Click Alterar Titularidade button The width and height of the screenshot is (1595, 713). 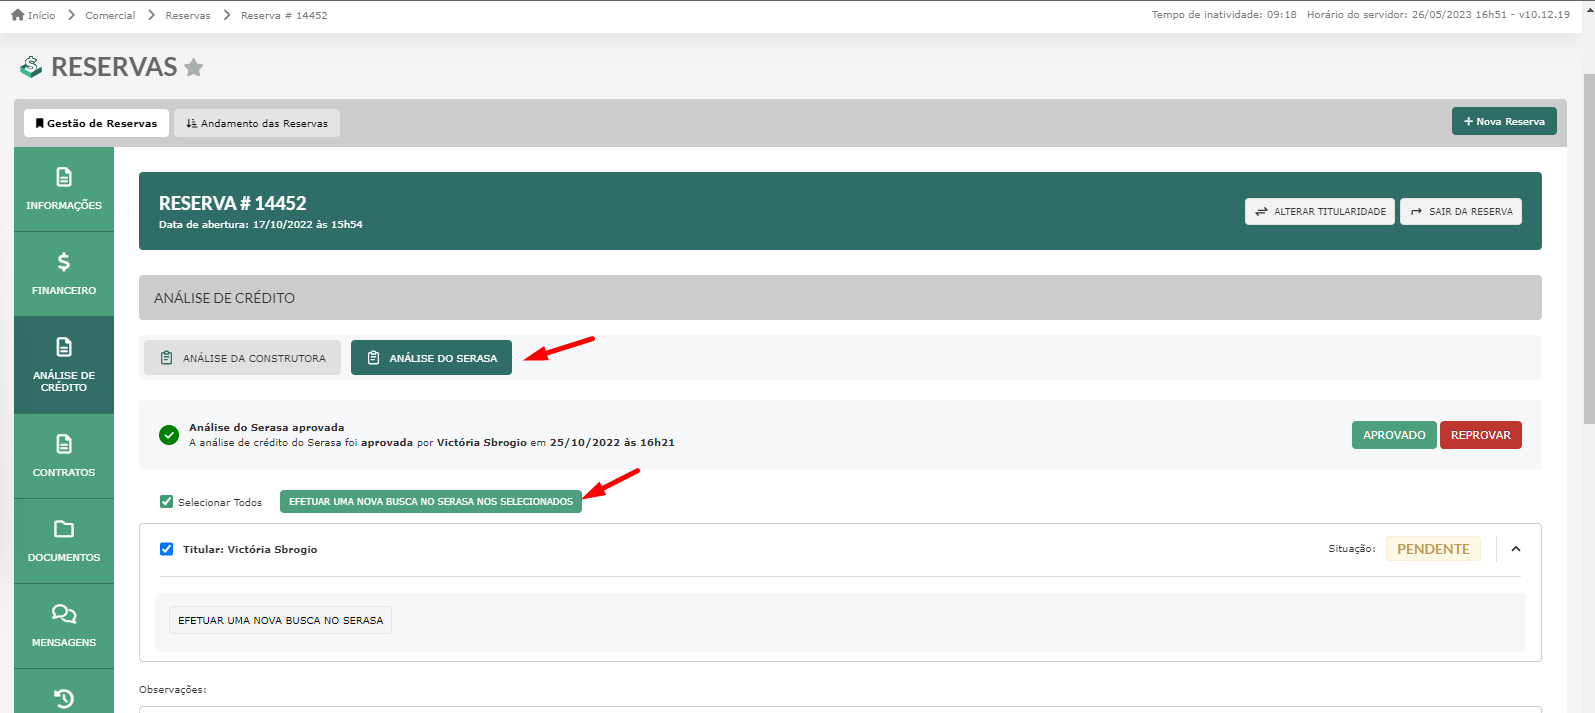pyautogui.click(x=1319, y=211)
